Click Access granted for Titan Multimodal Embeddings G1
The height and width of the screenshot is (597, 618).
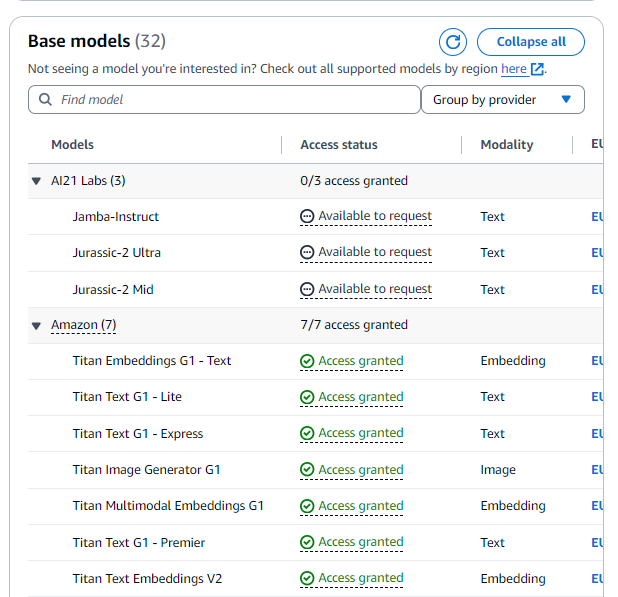coord(352,506)
